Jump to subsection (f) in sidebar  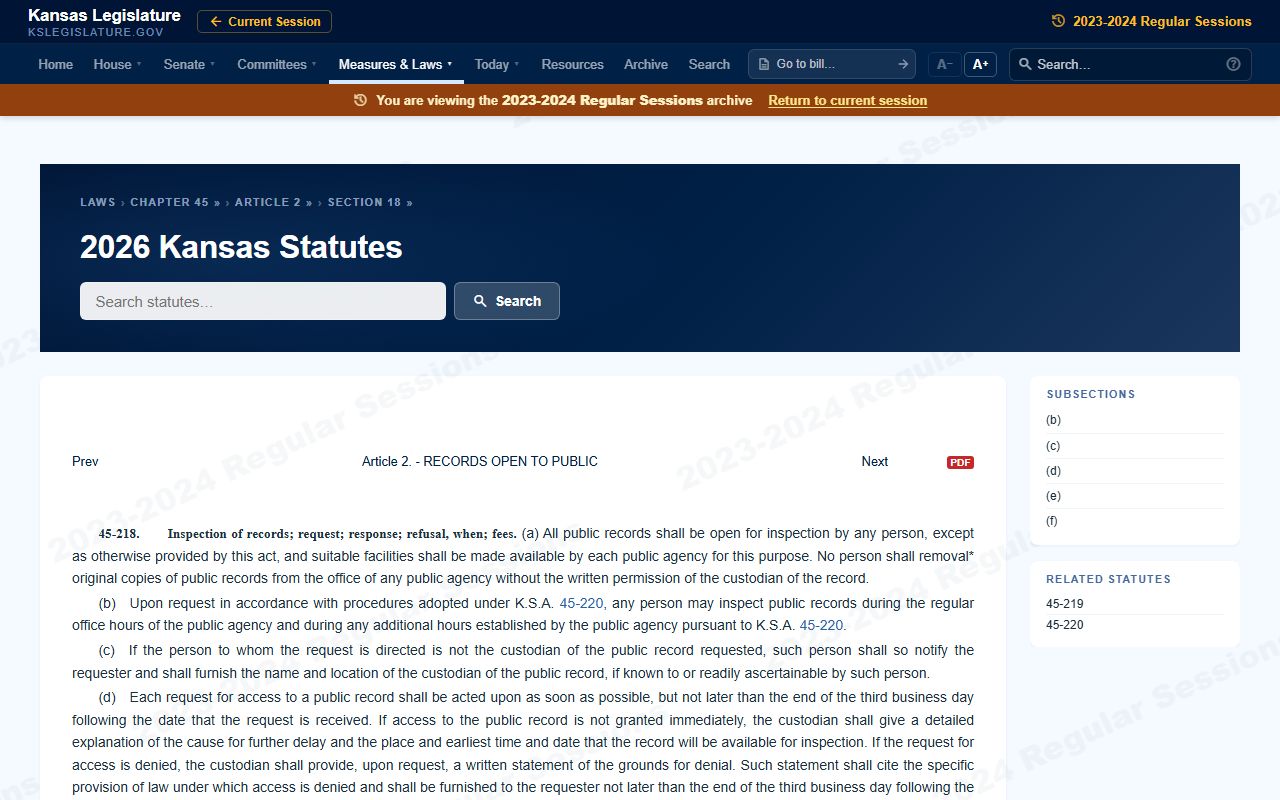point(1134,521)
